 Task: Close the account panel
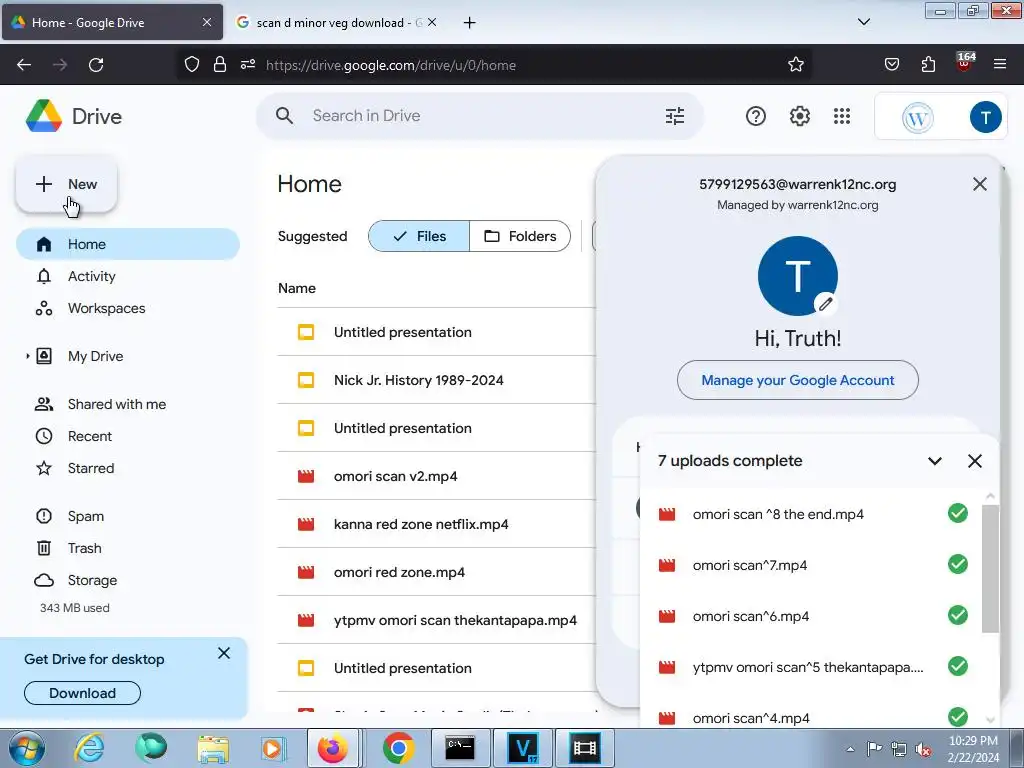pos(980,184)
